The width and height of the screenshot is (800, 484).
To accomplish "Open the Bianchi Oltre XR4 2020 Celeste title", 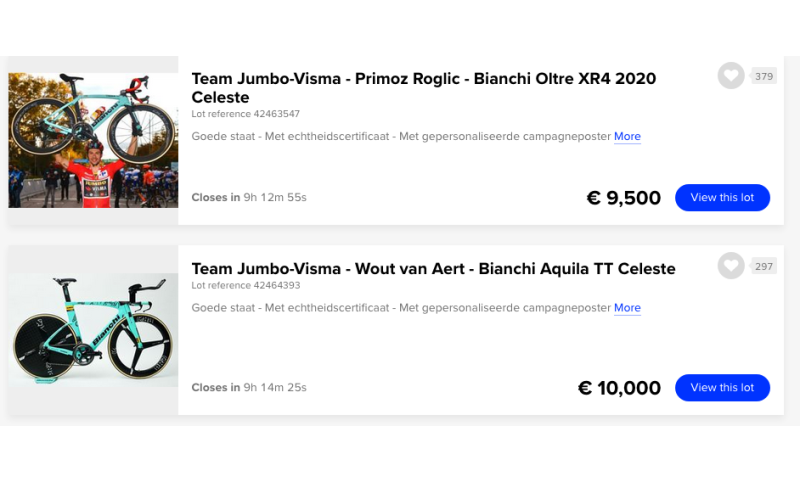I will 423,88.
